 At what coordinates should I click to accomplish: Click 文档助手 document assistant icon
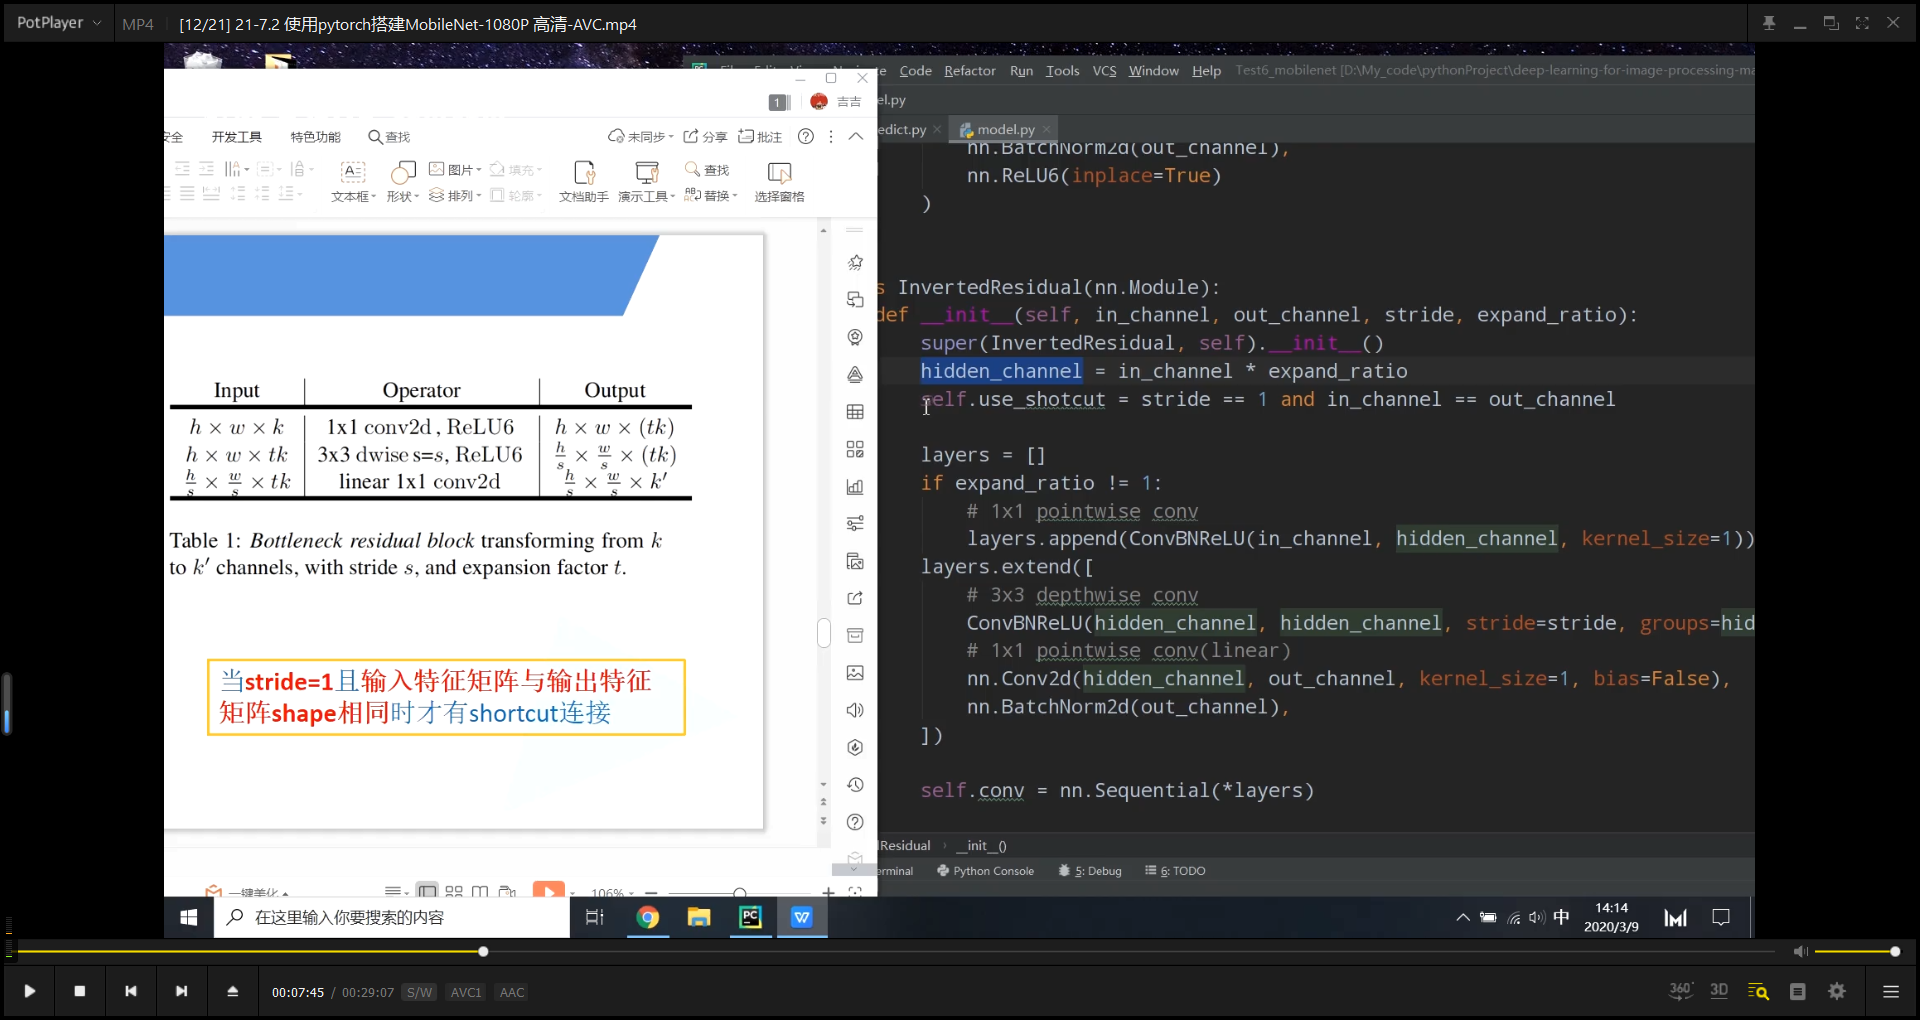point(584,182)
